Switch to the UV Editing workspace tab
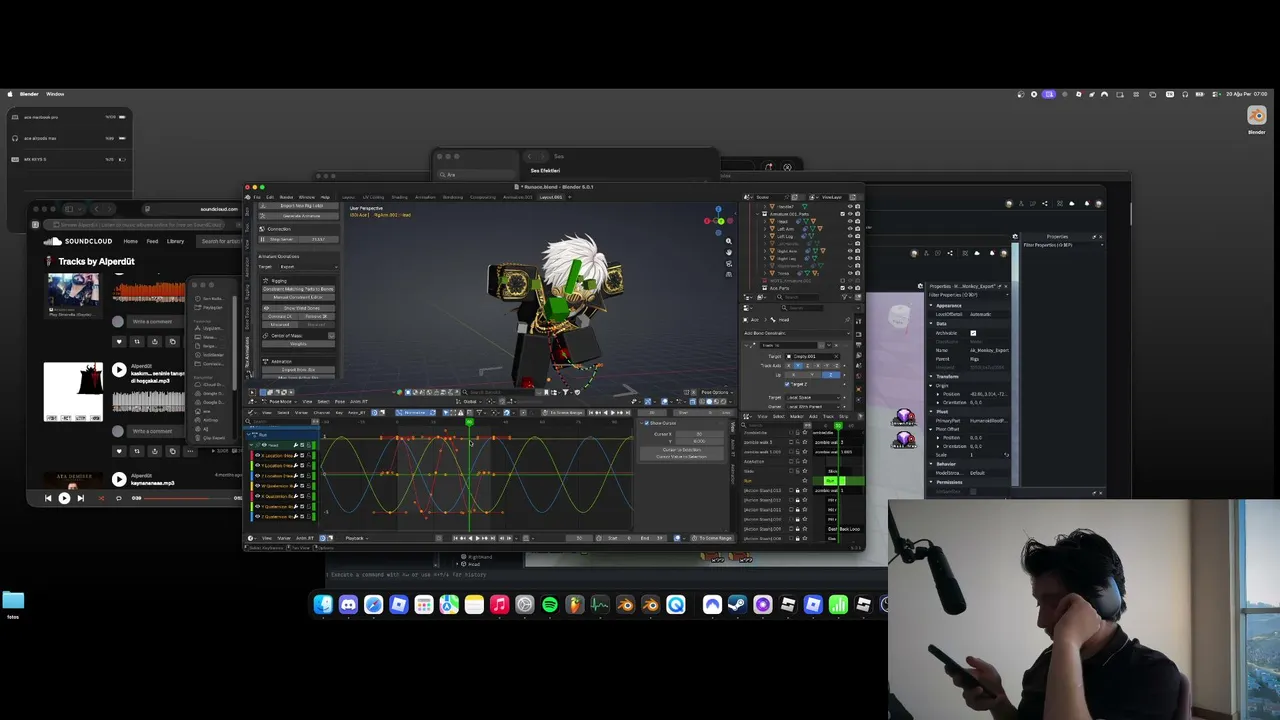1280x720 pixels. coord(373,197)
